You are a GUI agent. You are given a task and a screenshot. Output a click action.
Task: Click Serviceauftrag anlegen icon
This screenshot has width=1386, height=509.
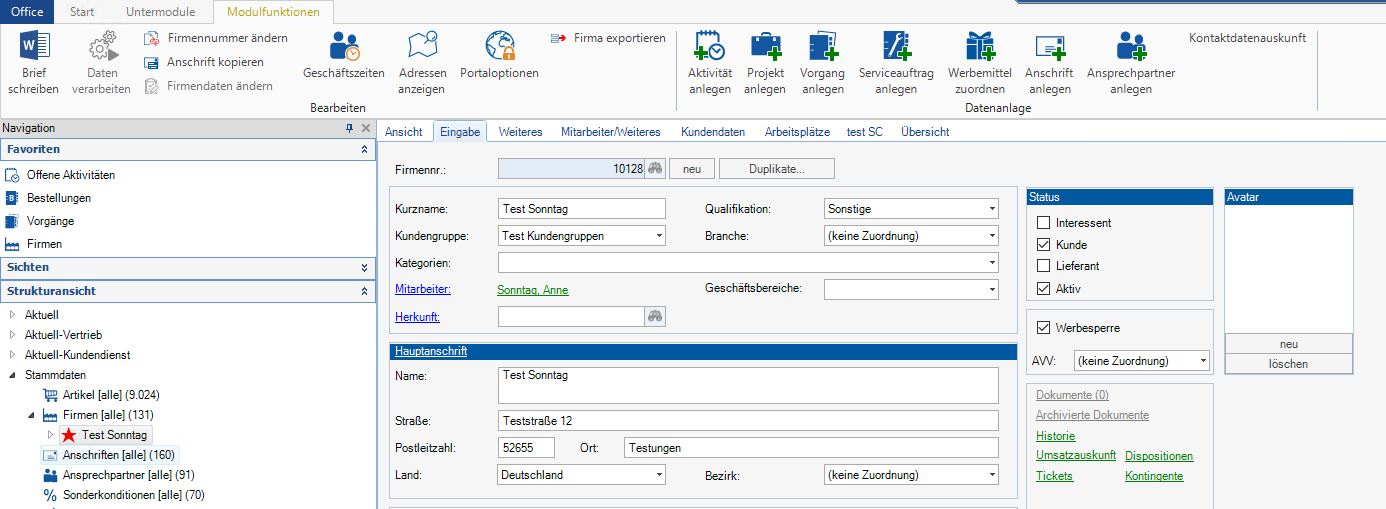click(x=895, y=47)
